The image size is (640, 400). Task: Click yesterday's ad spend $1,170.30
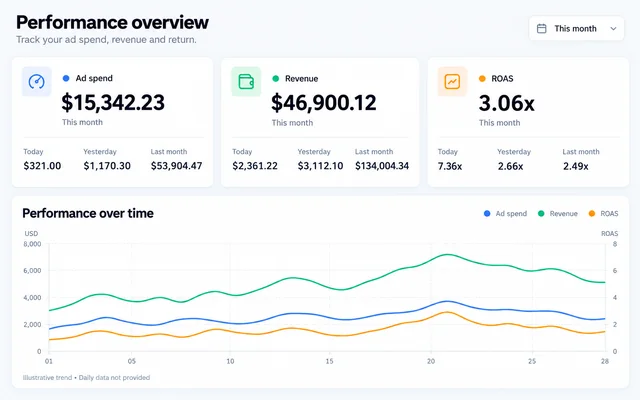107,166
